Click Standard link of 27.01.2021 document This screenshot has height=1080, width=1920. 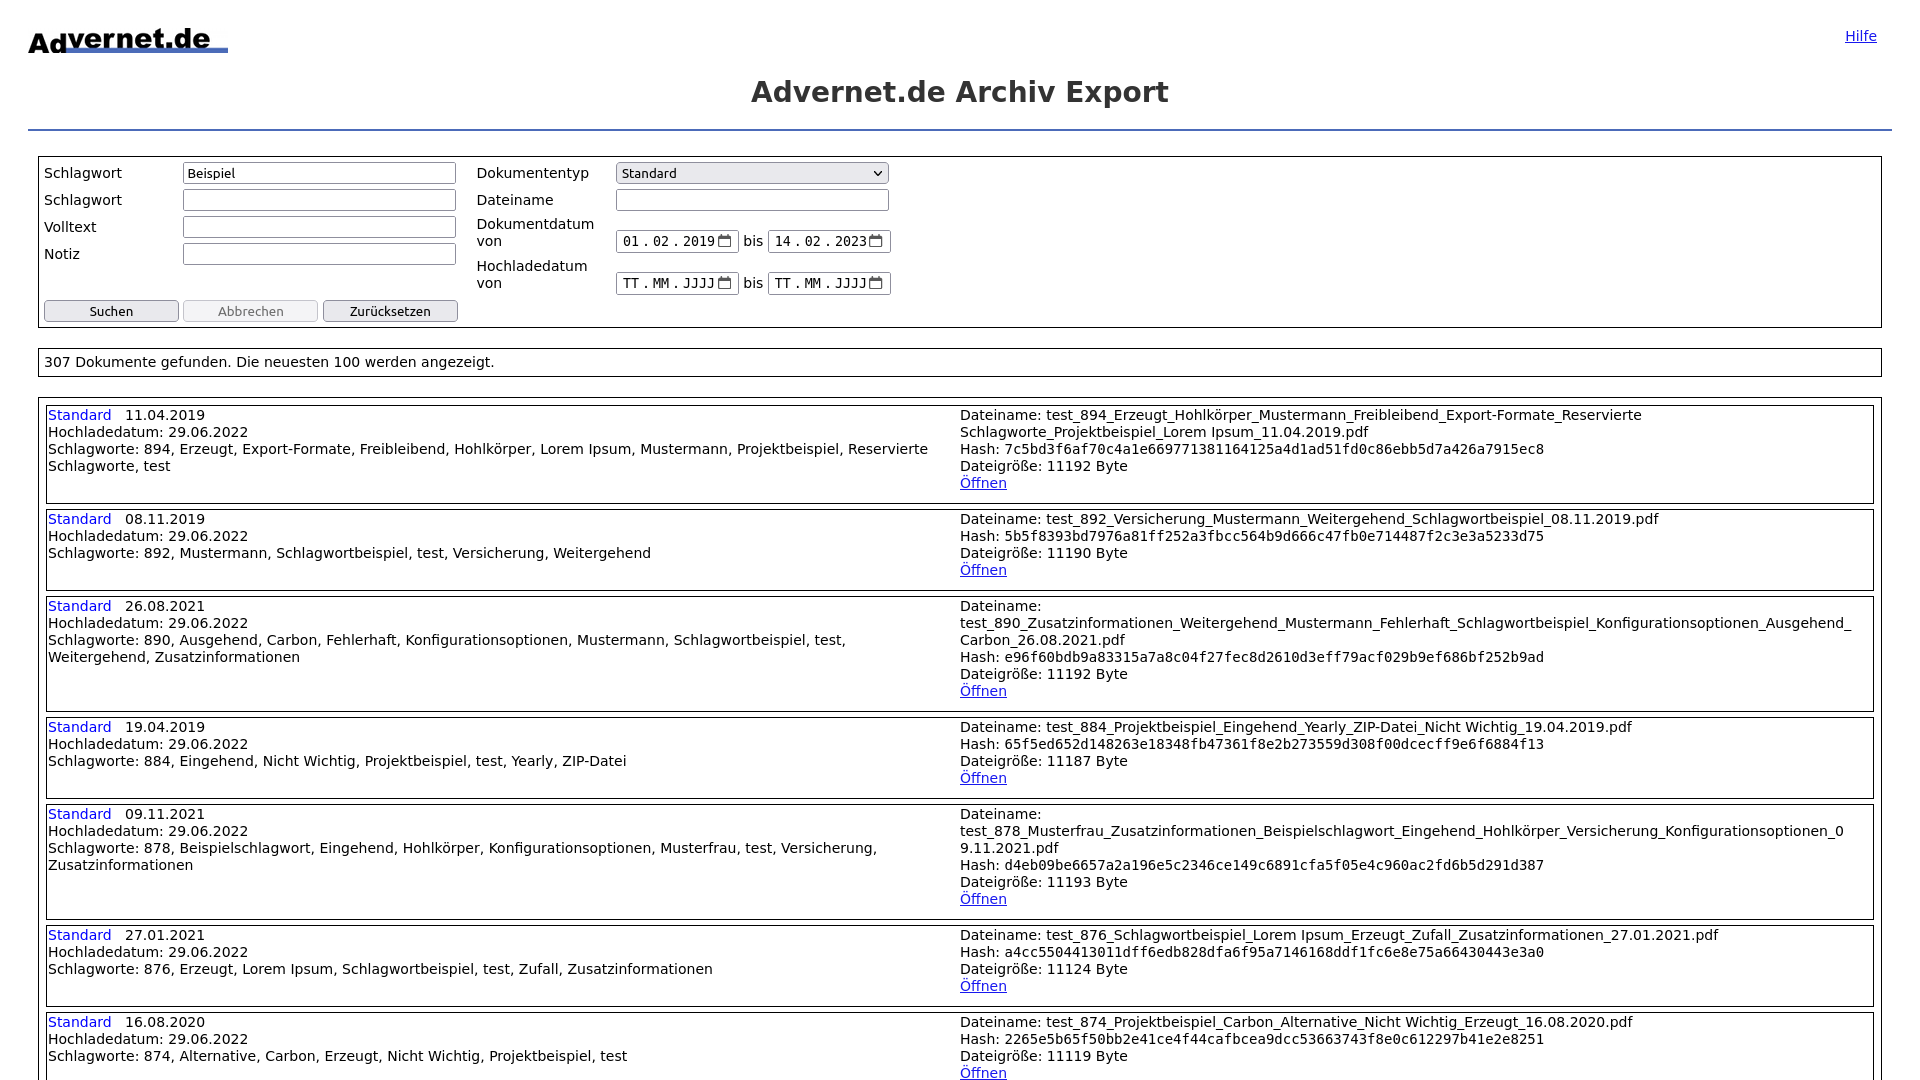(x=80, y=935)
